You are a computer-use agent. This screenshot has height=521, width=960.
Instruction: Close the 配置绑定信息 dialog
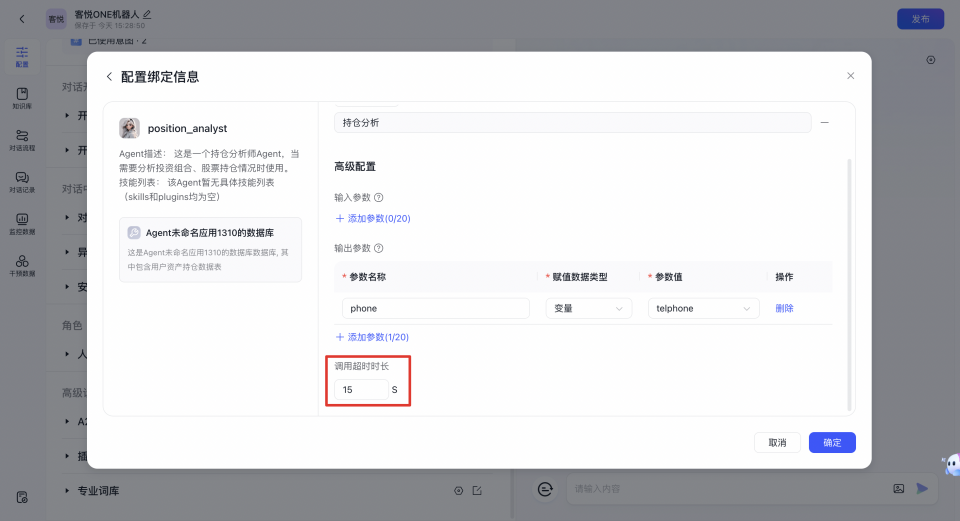pyautogui.click(x=850, y=76)
